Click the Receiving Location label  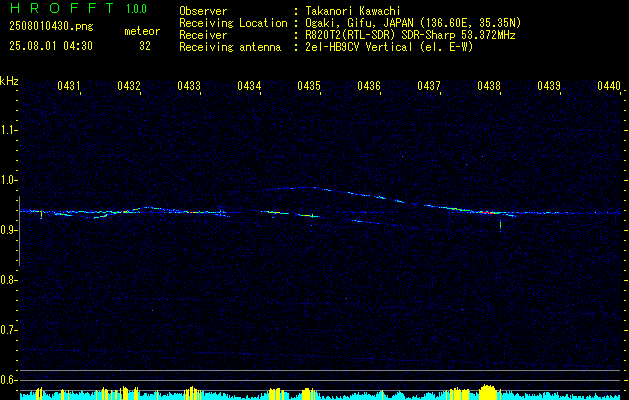tap(233, 23)
